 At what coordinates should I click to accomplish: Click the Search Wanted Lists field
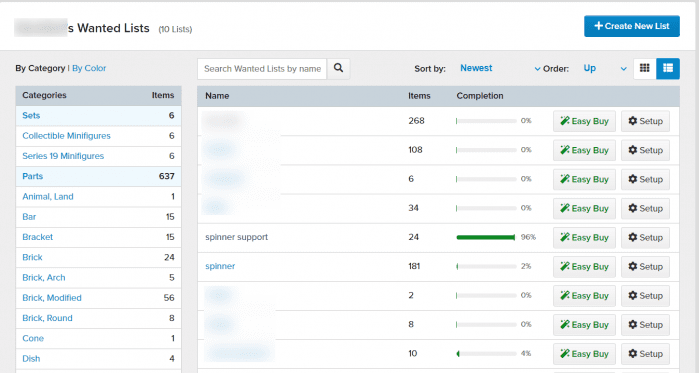262,69
